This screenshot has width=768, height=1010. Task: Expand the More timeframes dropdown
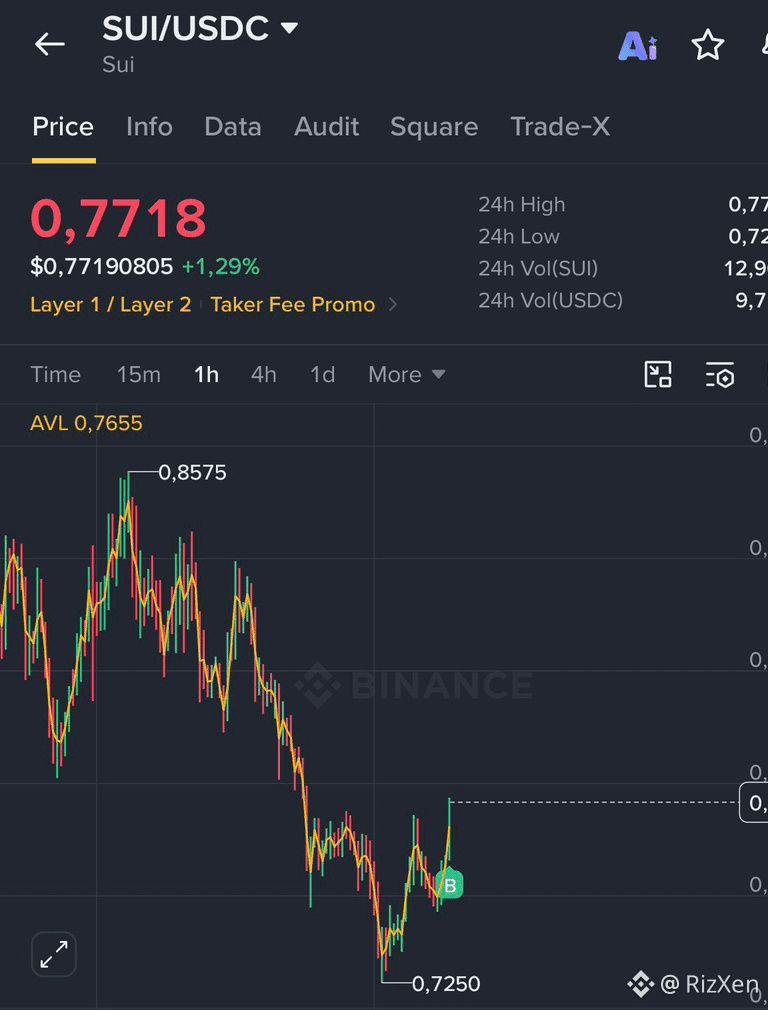pyautogui.click(x=407, y=374)
